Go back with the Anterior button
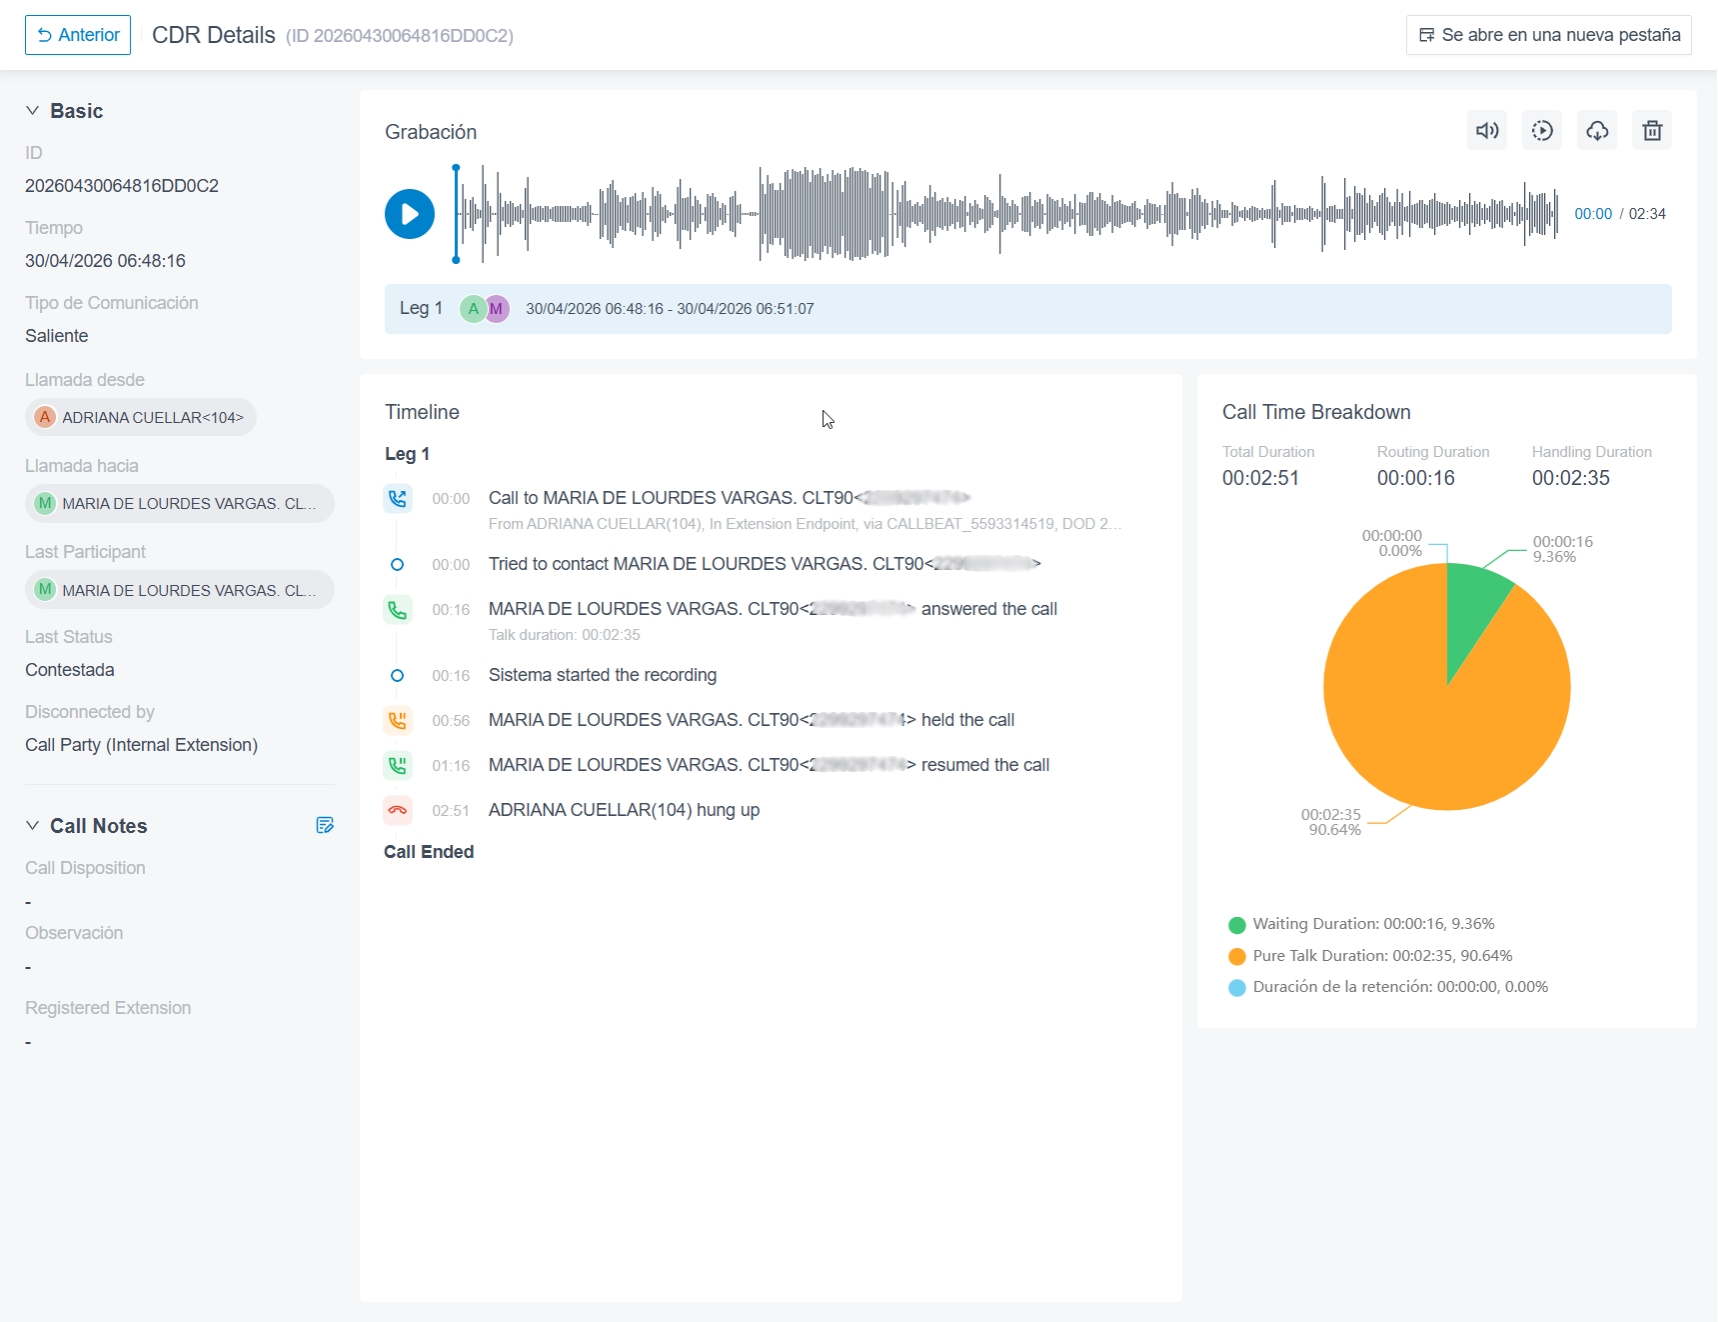Viewport: 1718px width, 1322px height. point(78,35)
